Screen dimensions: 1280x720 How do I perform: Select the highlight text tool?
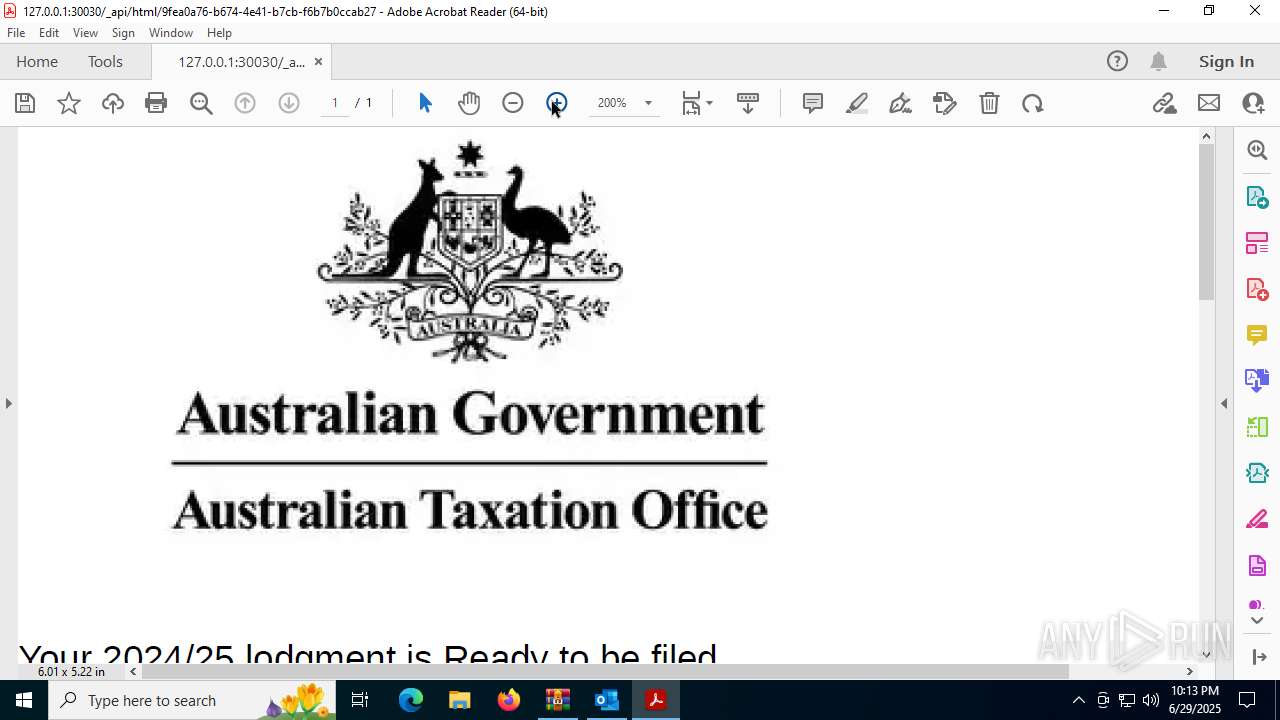click(x=857, y=103)
